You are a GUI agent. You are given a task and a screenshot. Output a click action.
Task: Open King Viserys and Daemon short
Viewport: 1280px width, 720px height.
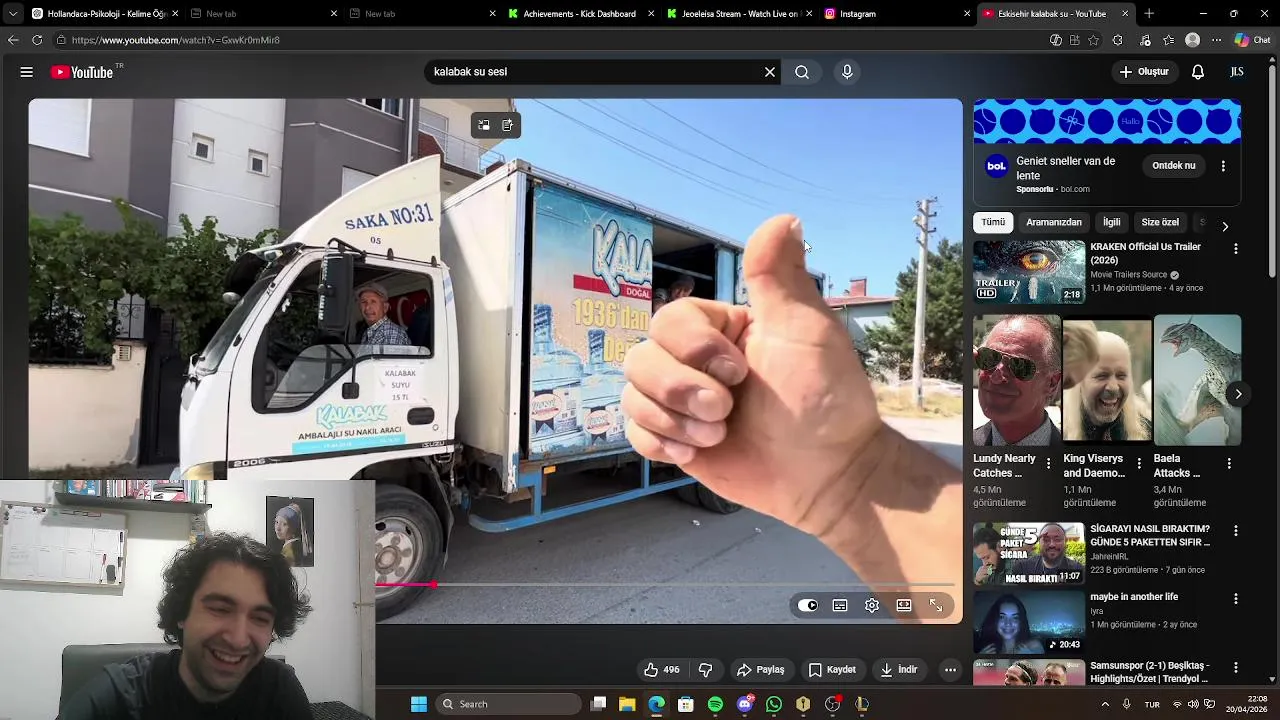[1107, 379]
